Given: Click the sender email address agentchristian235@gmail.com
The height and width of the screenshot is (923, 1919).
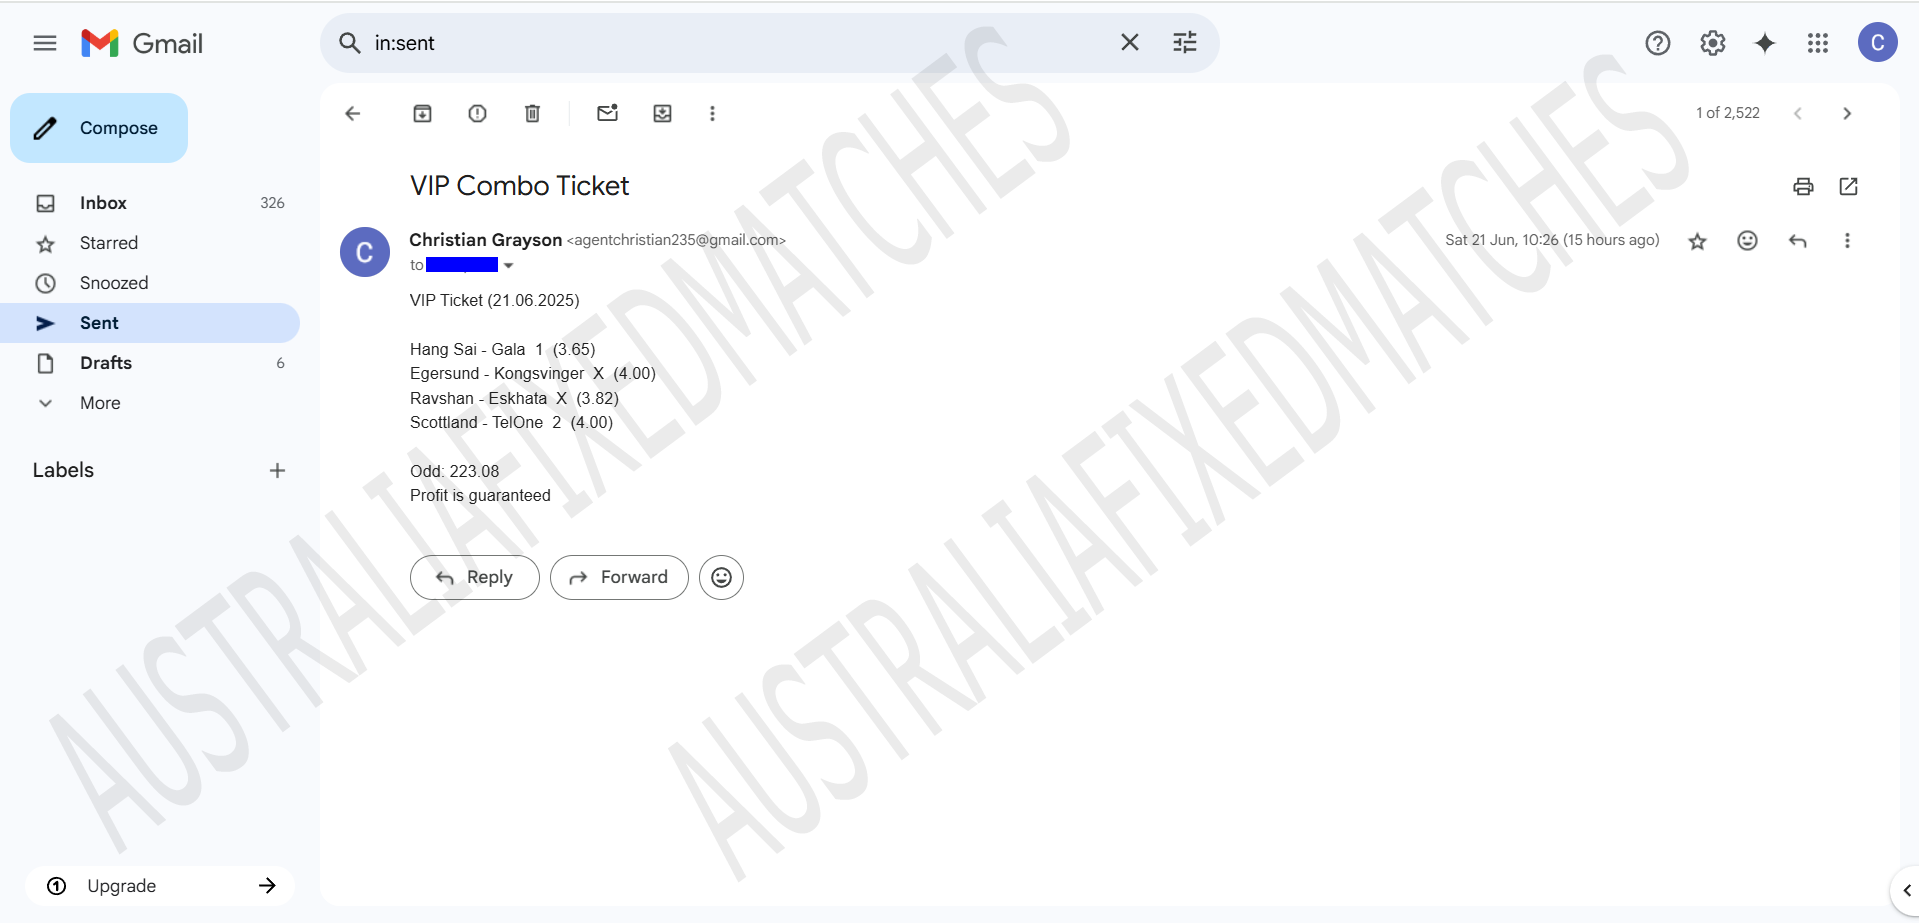Looking at the screenshot, I should (676, 240).
